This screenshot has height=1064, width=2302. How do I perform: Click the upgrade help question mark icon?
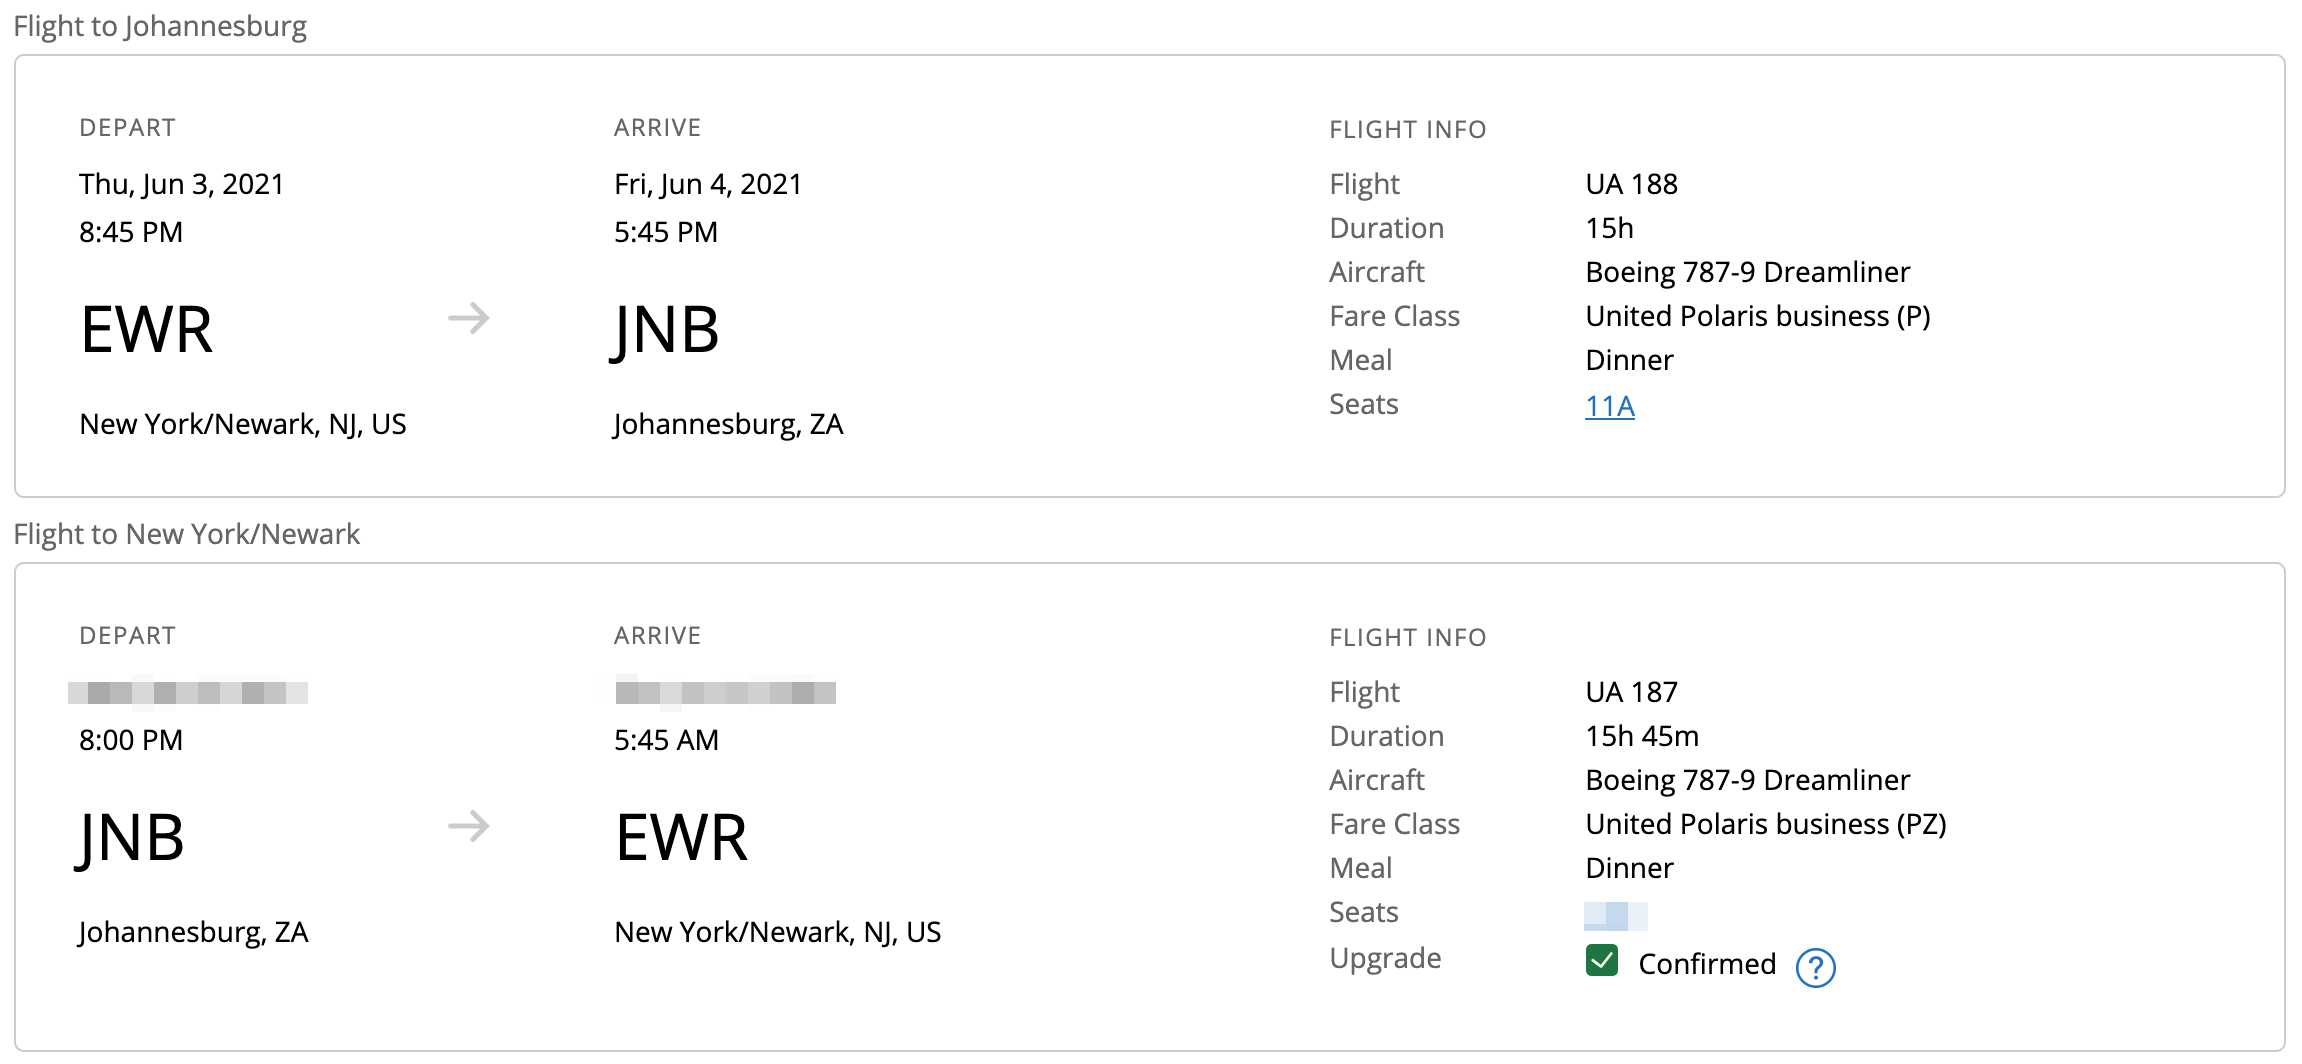coord(1815,967)
